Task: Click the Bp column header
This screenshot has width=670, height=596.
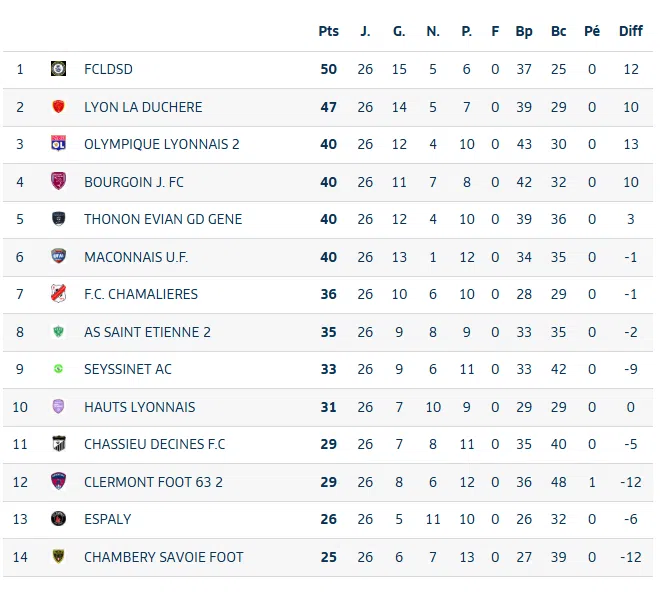Action: click(524, 31)
